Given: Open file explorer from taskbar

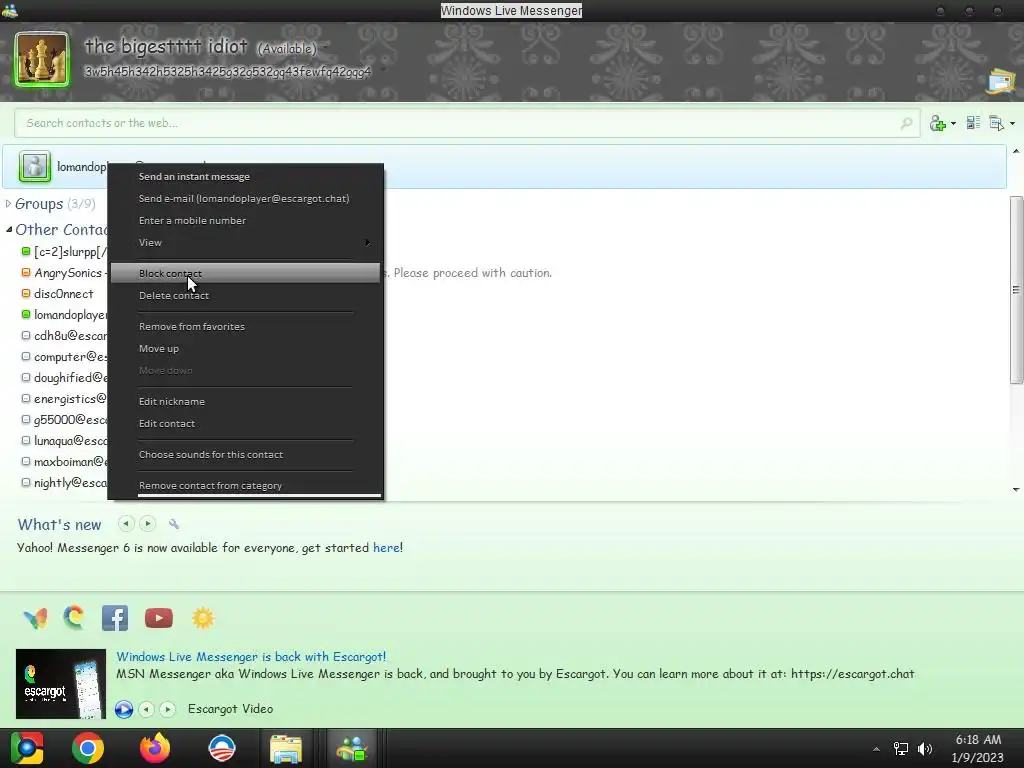Looking at the screenshot, I should pyautogui.click(x=286, y=748).
